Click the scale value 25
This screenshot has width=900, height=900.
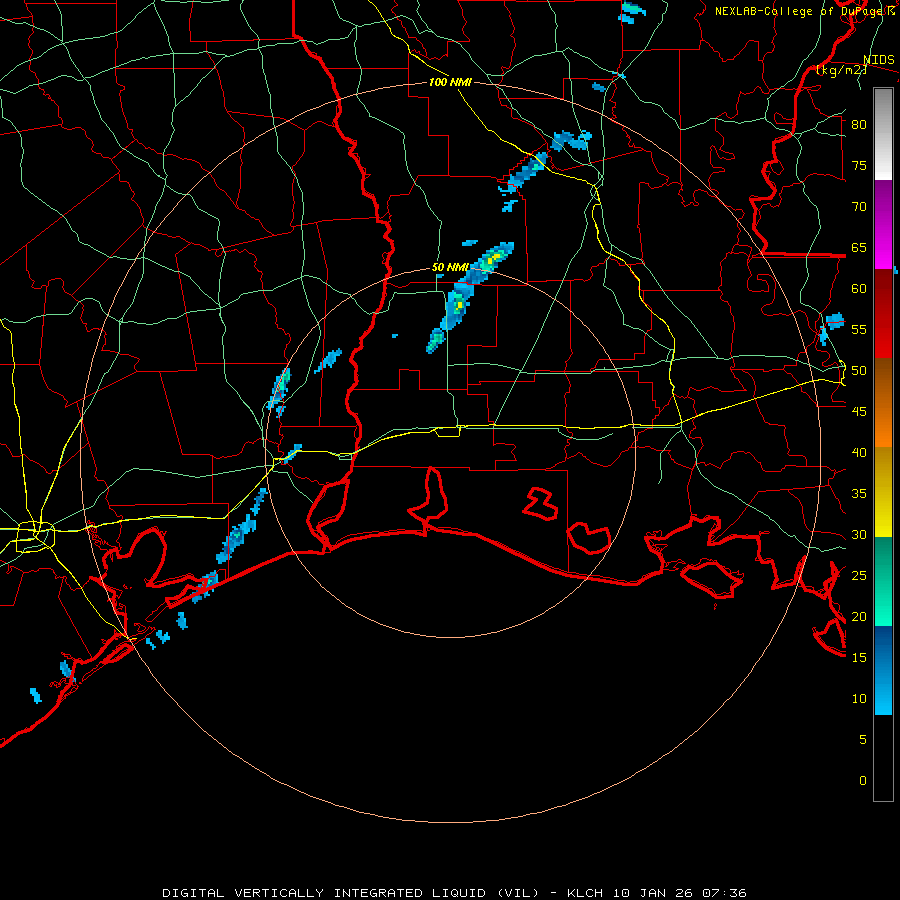(859, 576)
